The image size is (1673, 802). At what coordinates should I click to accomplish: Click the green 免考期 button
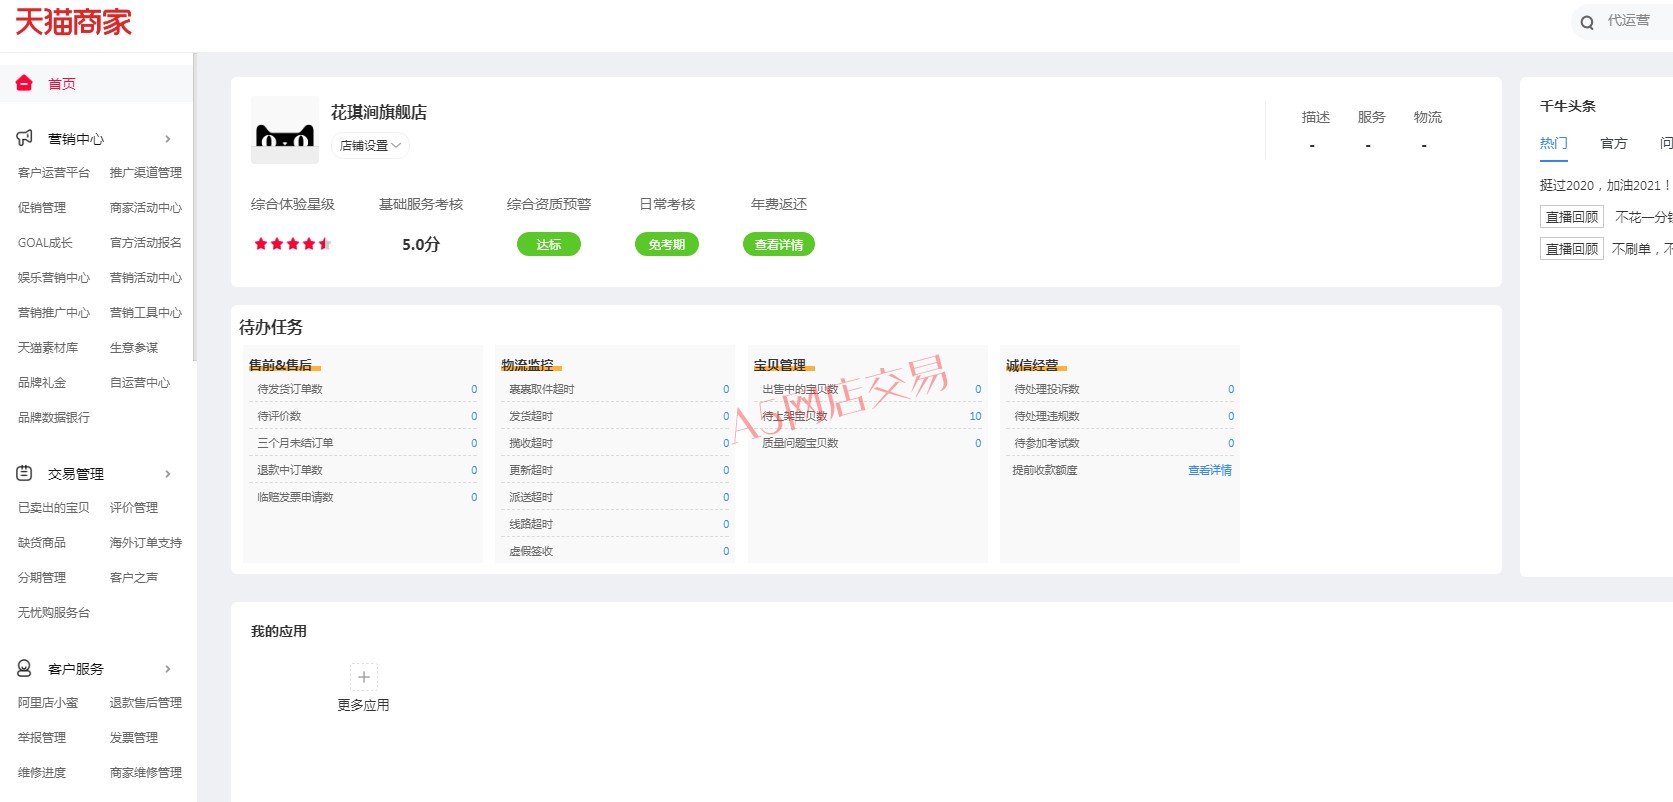pyautogui.click(x=667, y=244)
